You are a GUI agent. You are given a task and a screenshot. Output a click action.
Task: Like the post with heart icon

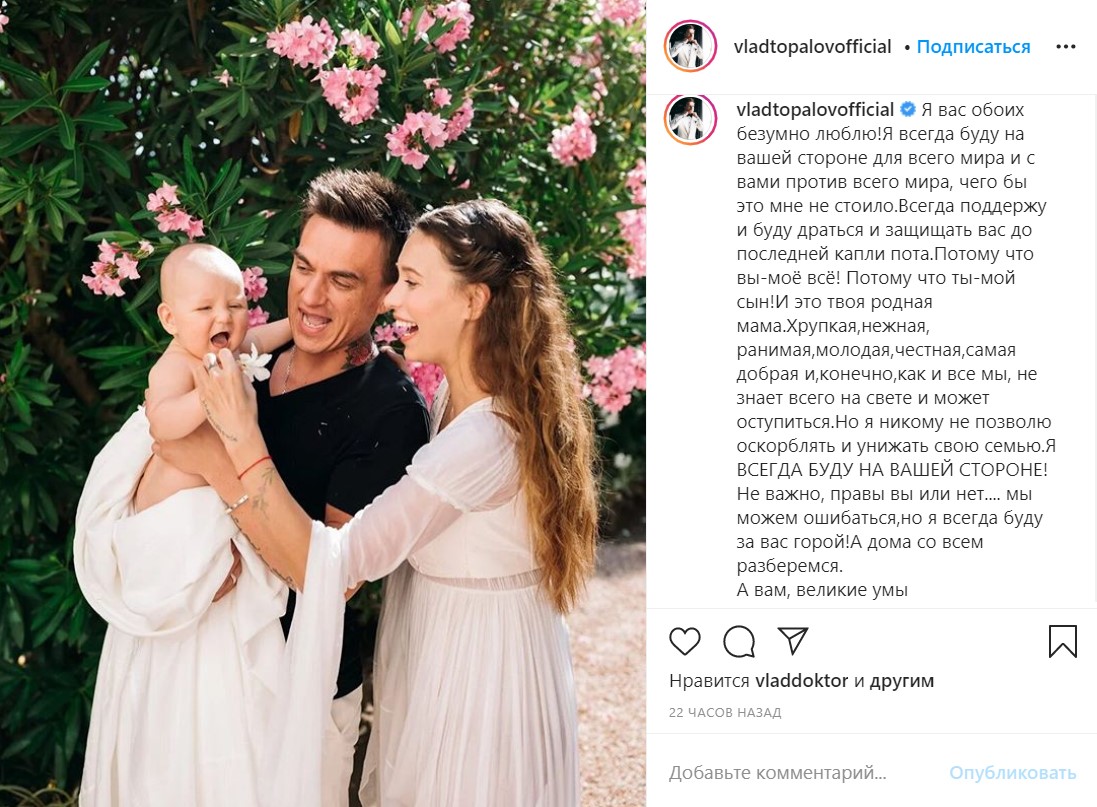[684, 641]
